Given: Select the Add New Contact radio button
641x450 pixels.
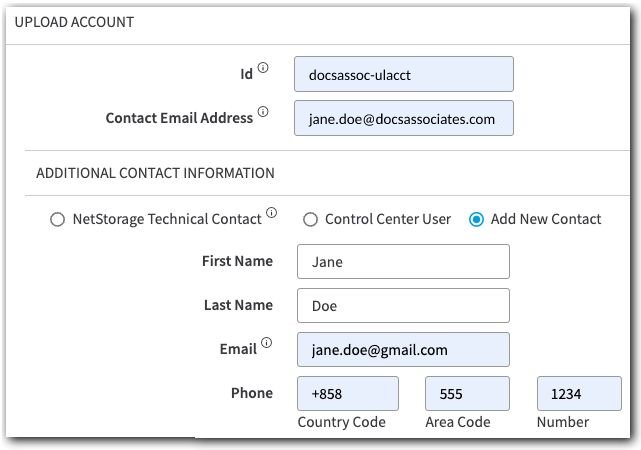Looking at the screenshot, I should tap(476, 219).
